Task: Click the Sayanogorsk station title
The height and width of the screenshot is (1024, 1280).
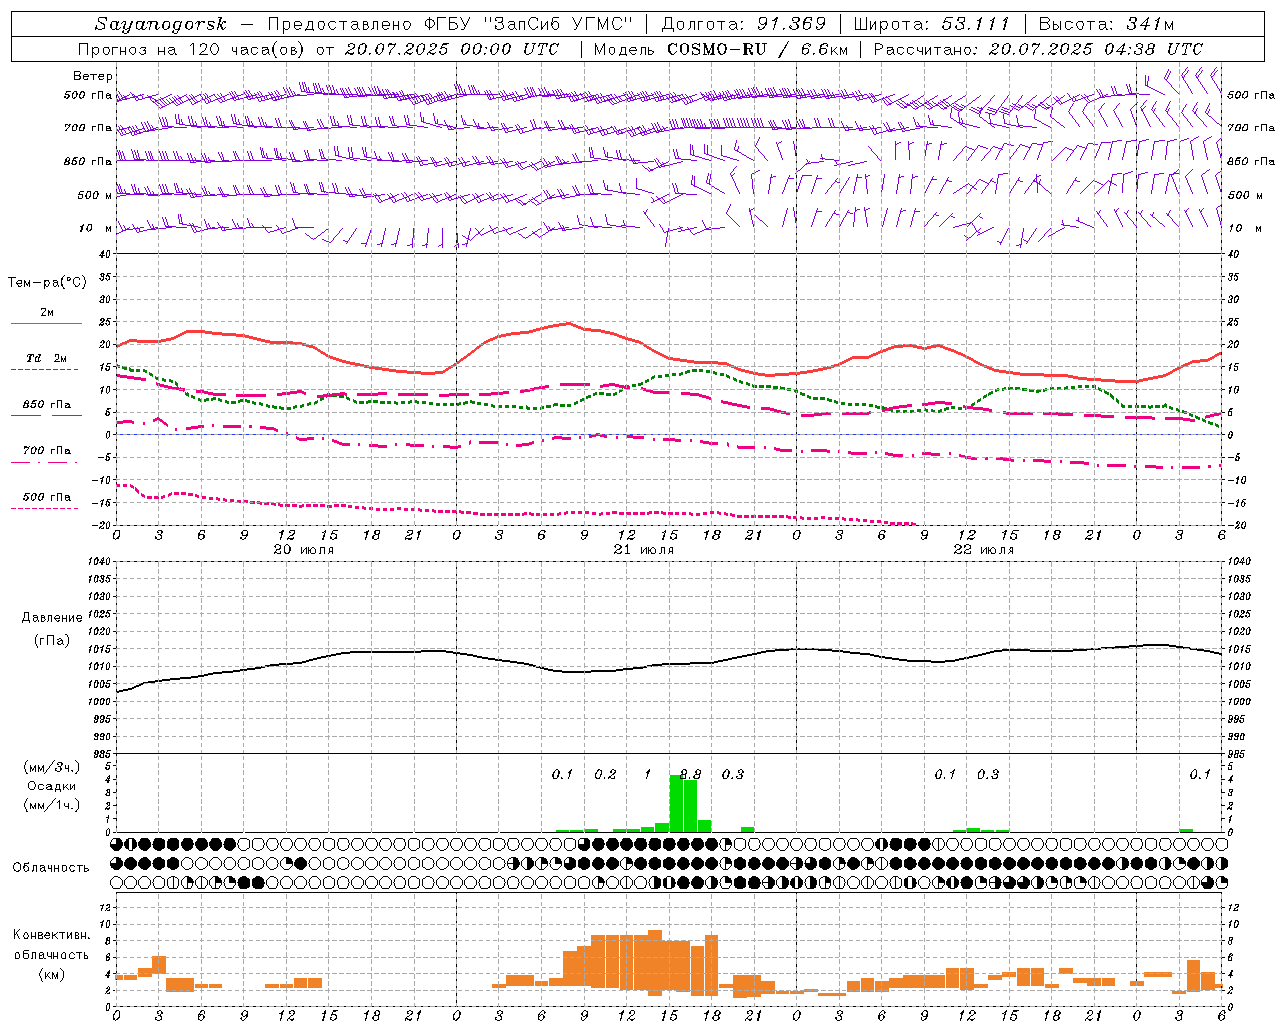Action: 161,24
